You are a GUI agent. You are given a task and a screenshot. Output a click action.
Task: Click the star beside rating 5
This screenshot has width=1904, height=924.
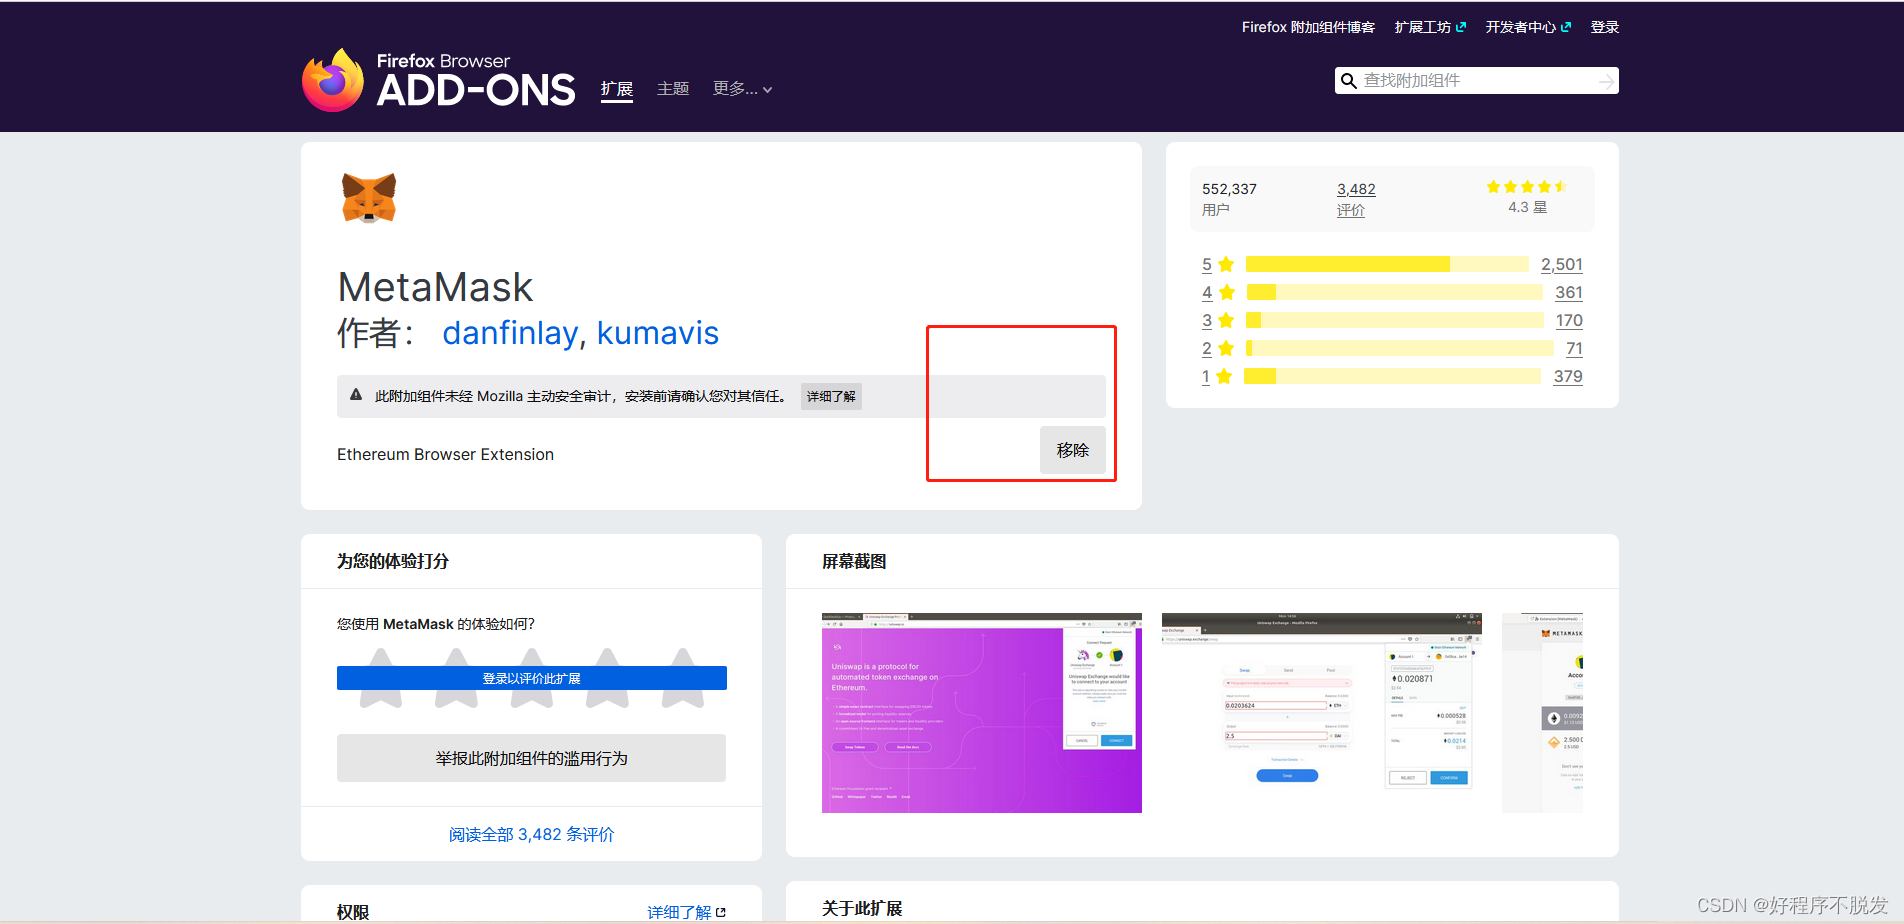pyautogui.click(x=1226, y=264)
